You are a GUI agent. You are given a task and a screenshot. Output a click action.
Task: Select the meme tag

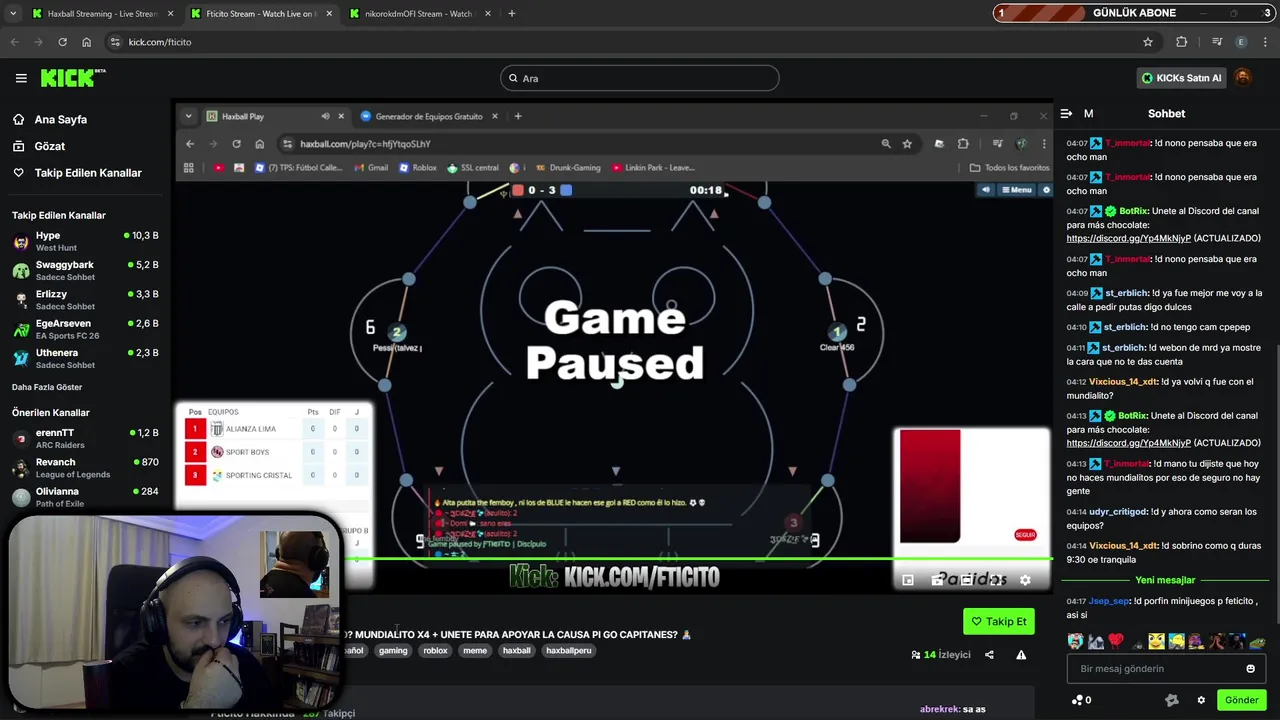click(475, 650)
